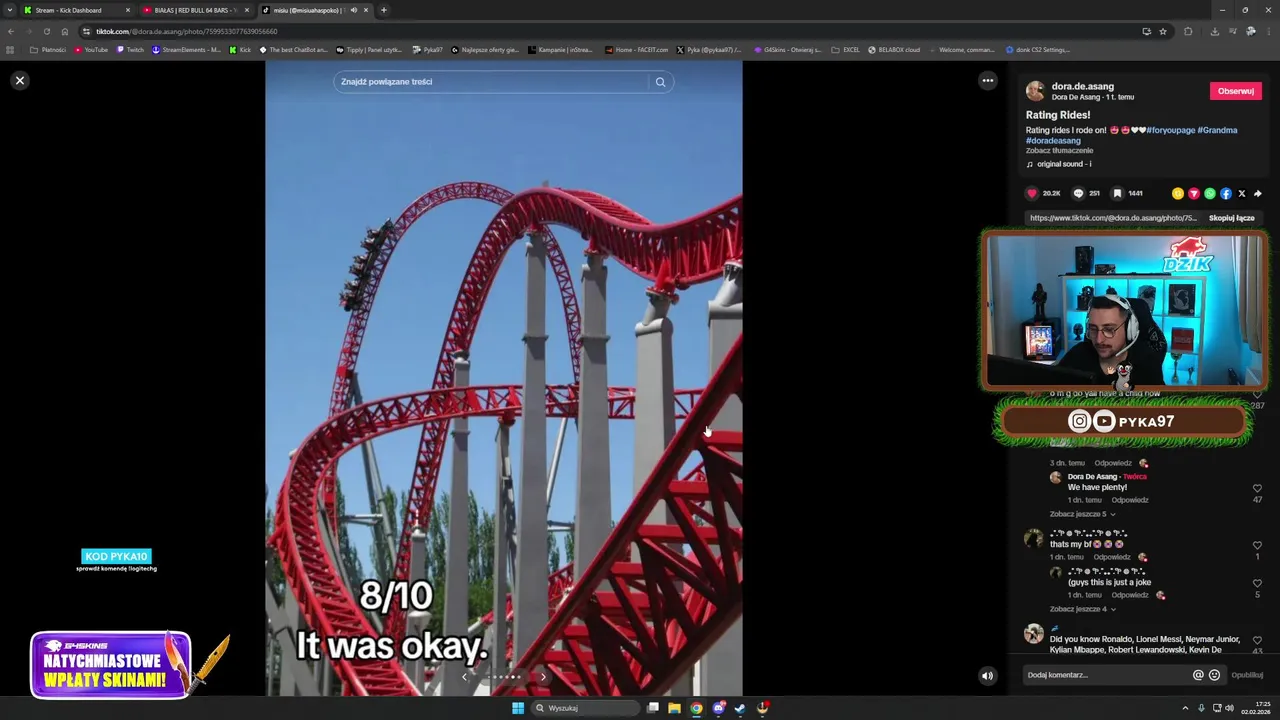Click the search magnifier icon

660,82
